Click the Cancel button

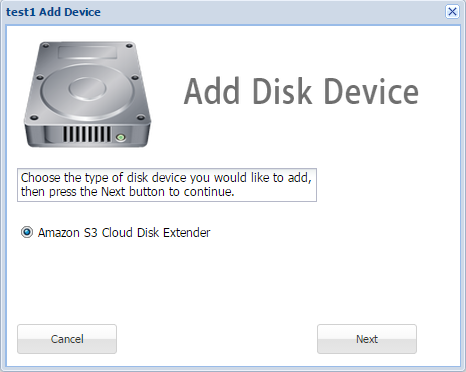(67, 339)
